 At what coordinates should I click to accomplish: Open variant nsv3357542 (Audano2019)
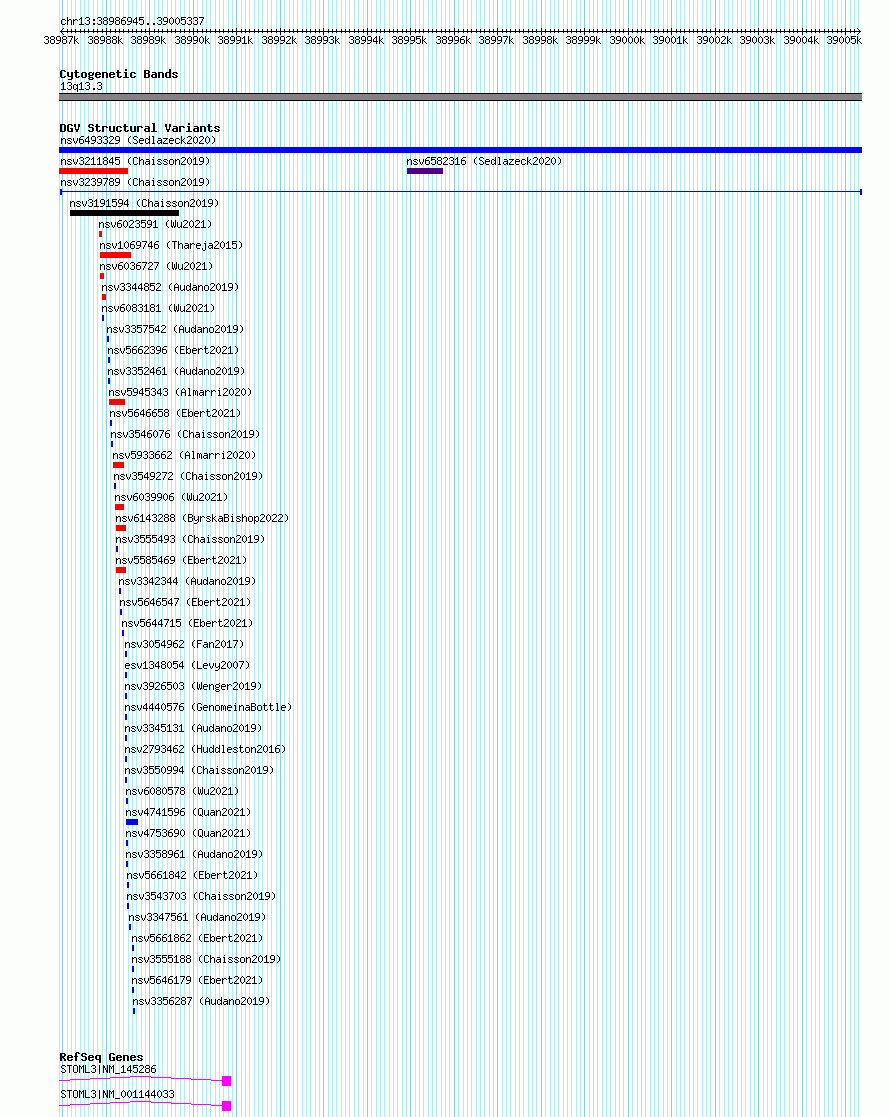175,330
